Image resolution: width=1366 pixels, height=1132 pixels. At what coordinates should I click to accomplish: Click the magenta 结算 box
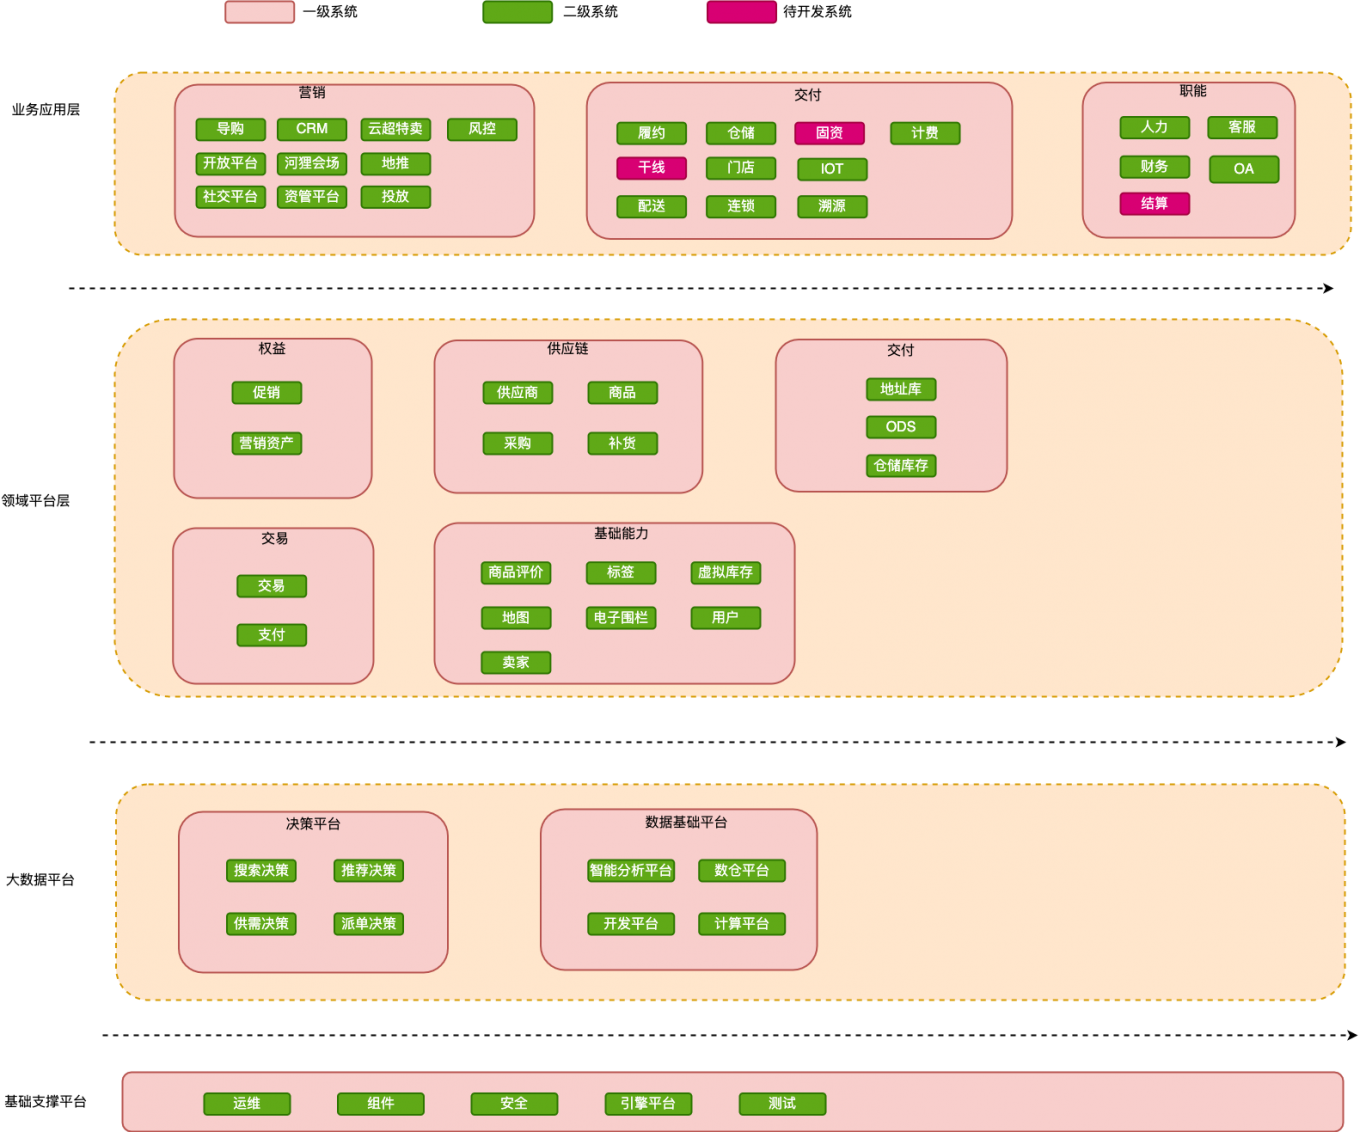[x=1155, y=204]
